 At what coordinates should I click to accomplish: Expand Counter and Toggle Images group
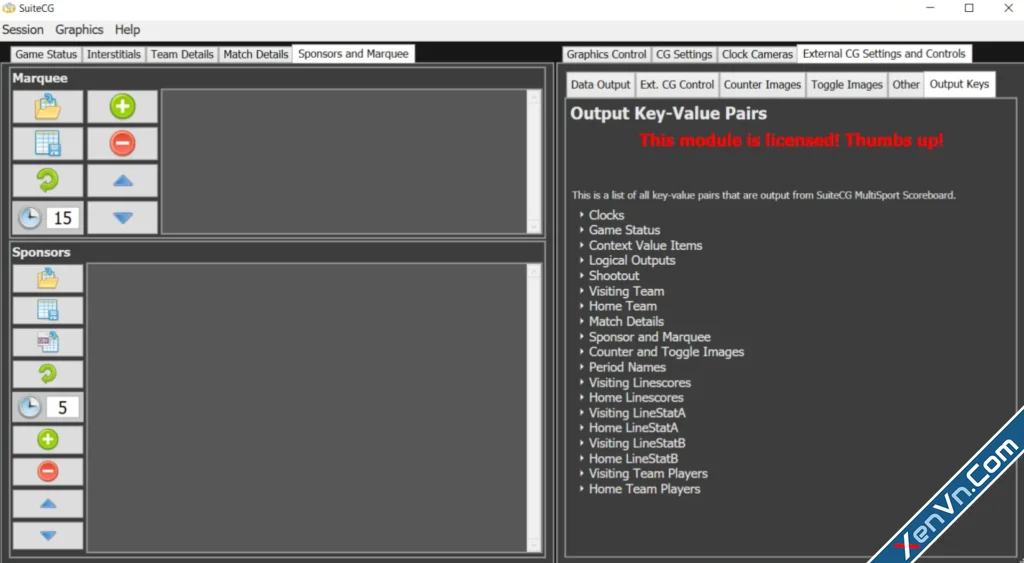tap(581, 351)
